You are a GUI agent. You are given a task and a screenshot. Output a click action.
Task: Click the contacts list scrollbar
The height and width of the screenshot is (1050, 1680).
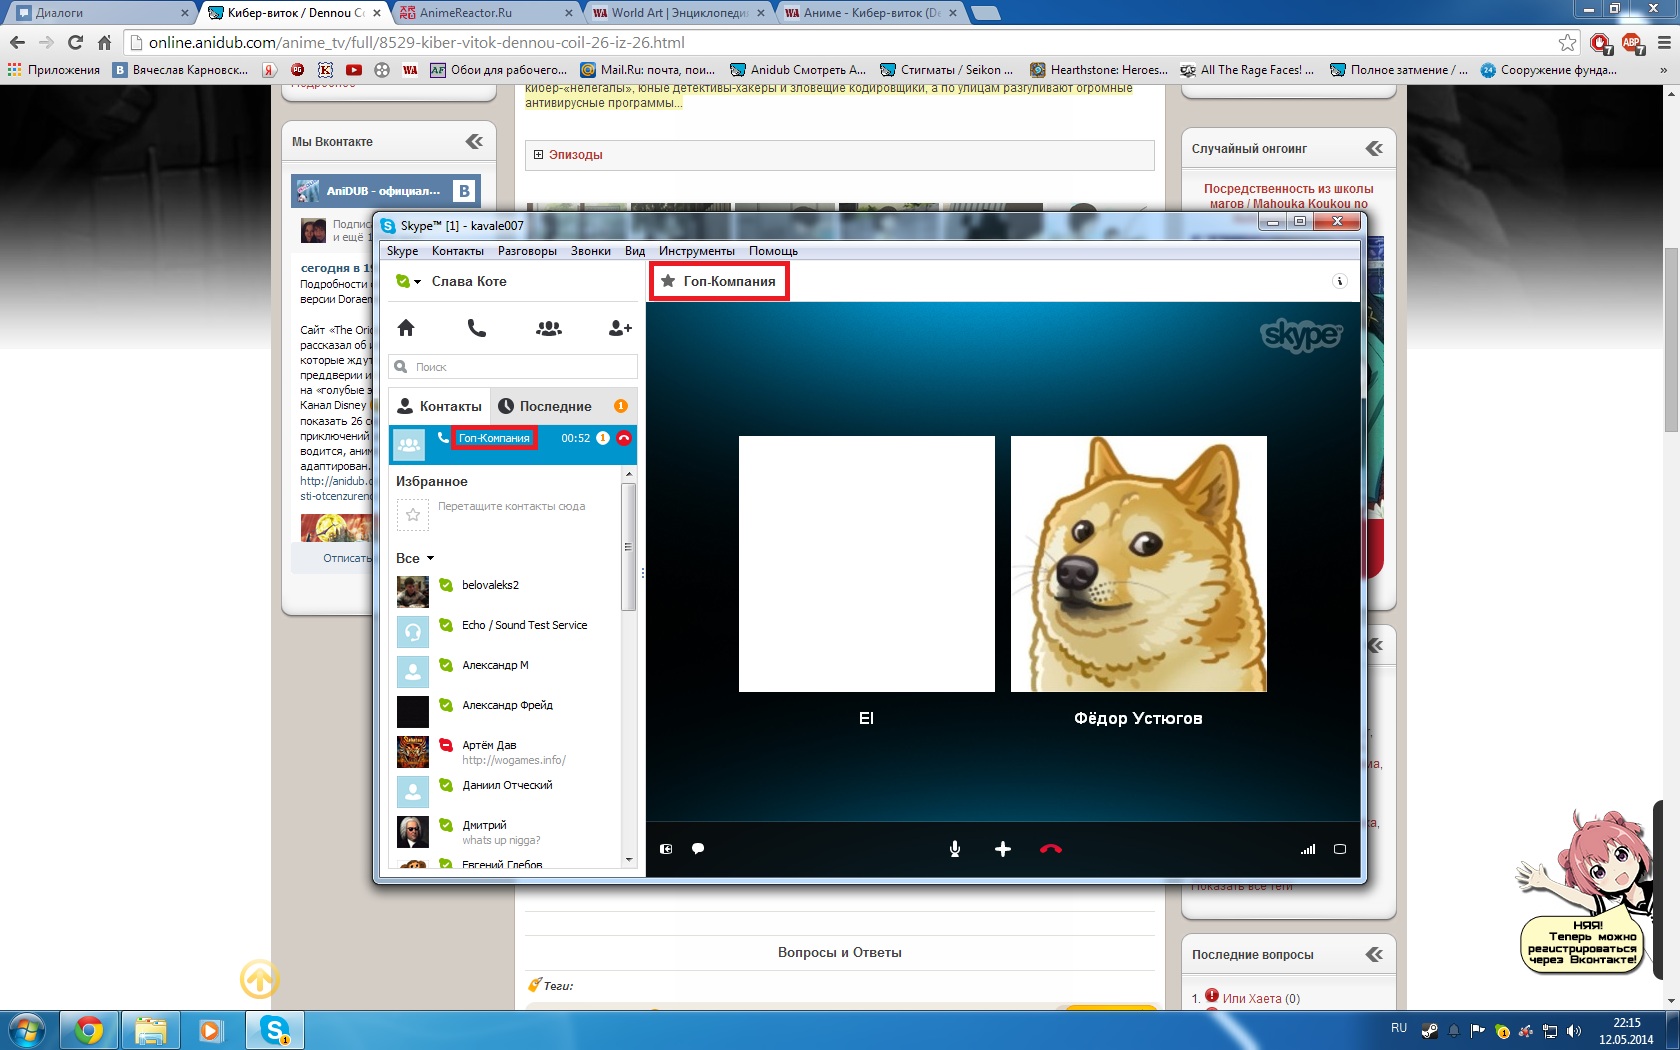click(629, 547)
